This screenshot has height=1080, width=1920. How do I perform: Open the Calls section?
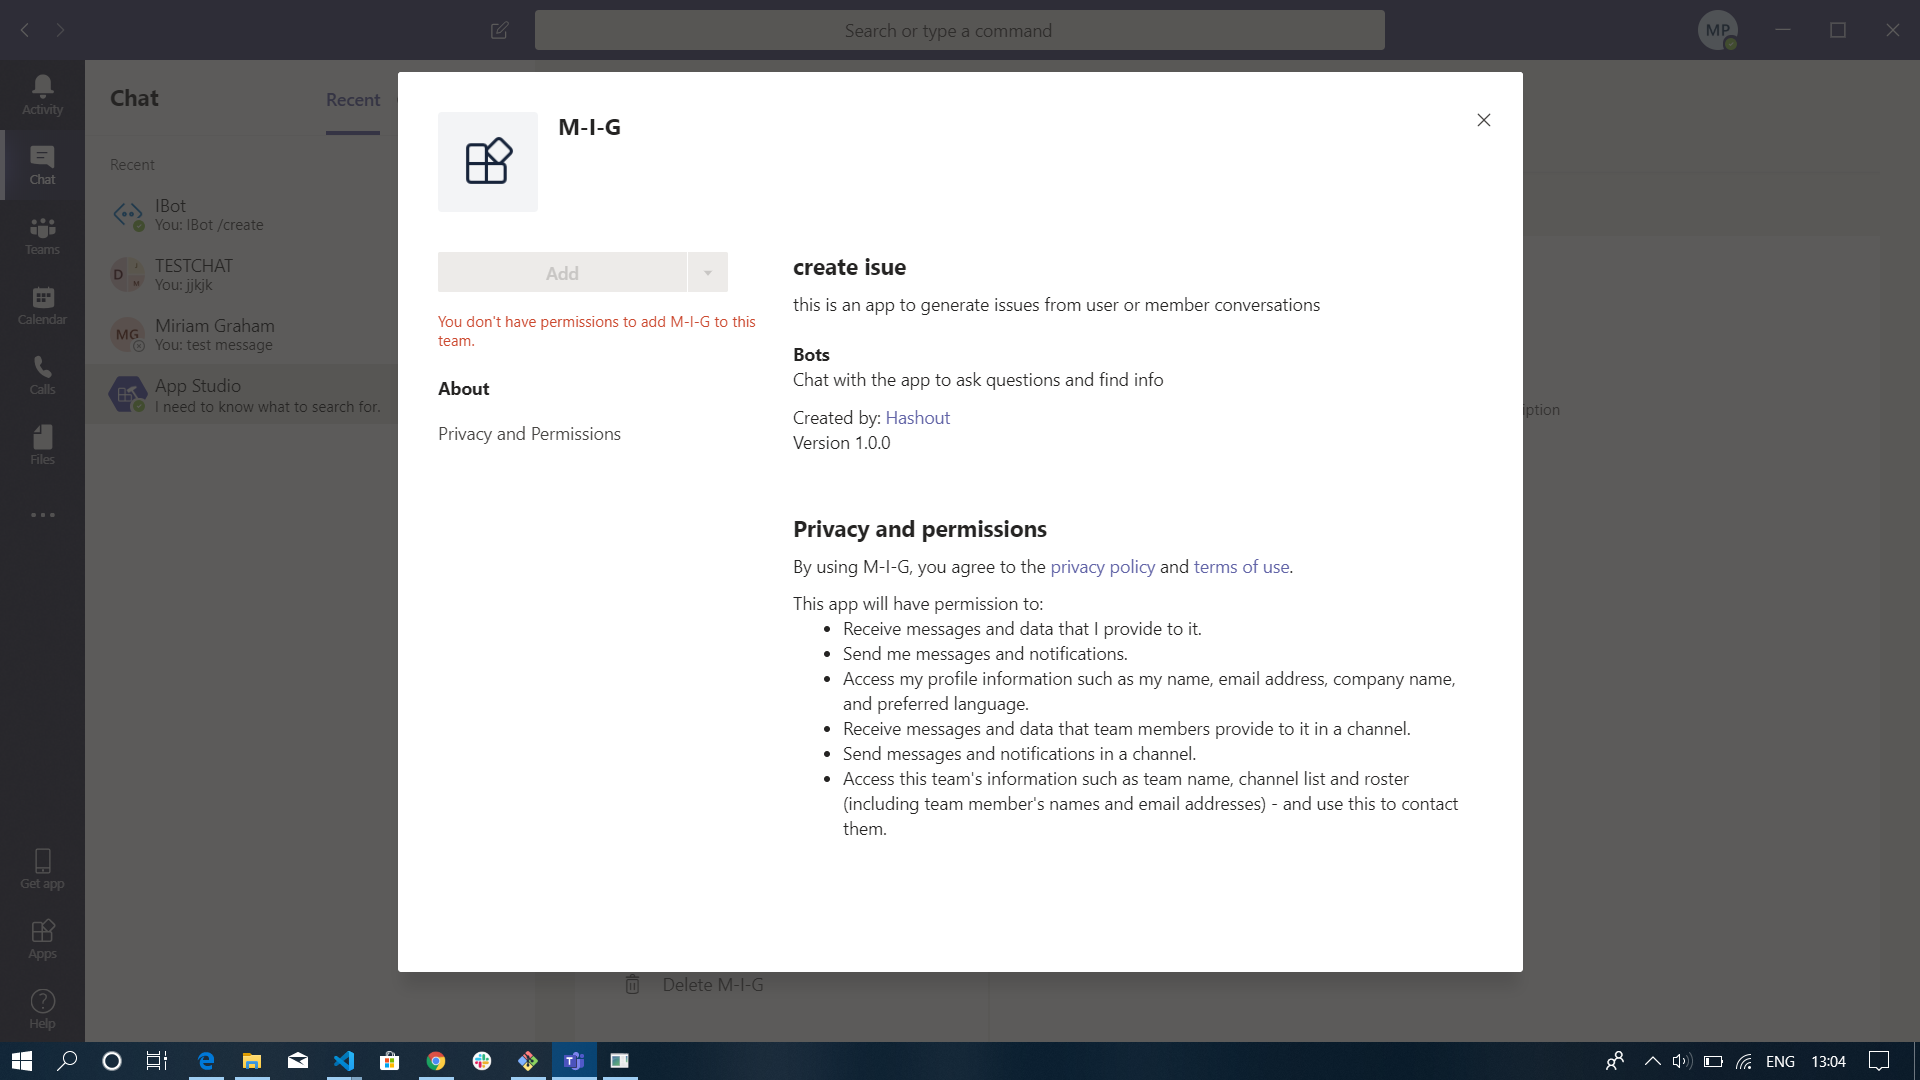click(41, 375)
